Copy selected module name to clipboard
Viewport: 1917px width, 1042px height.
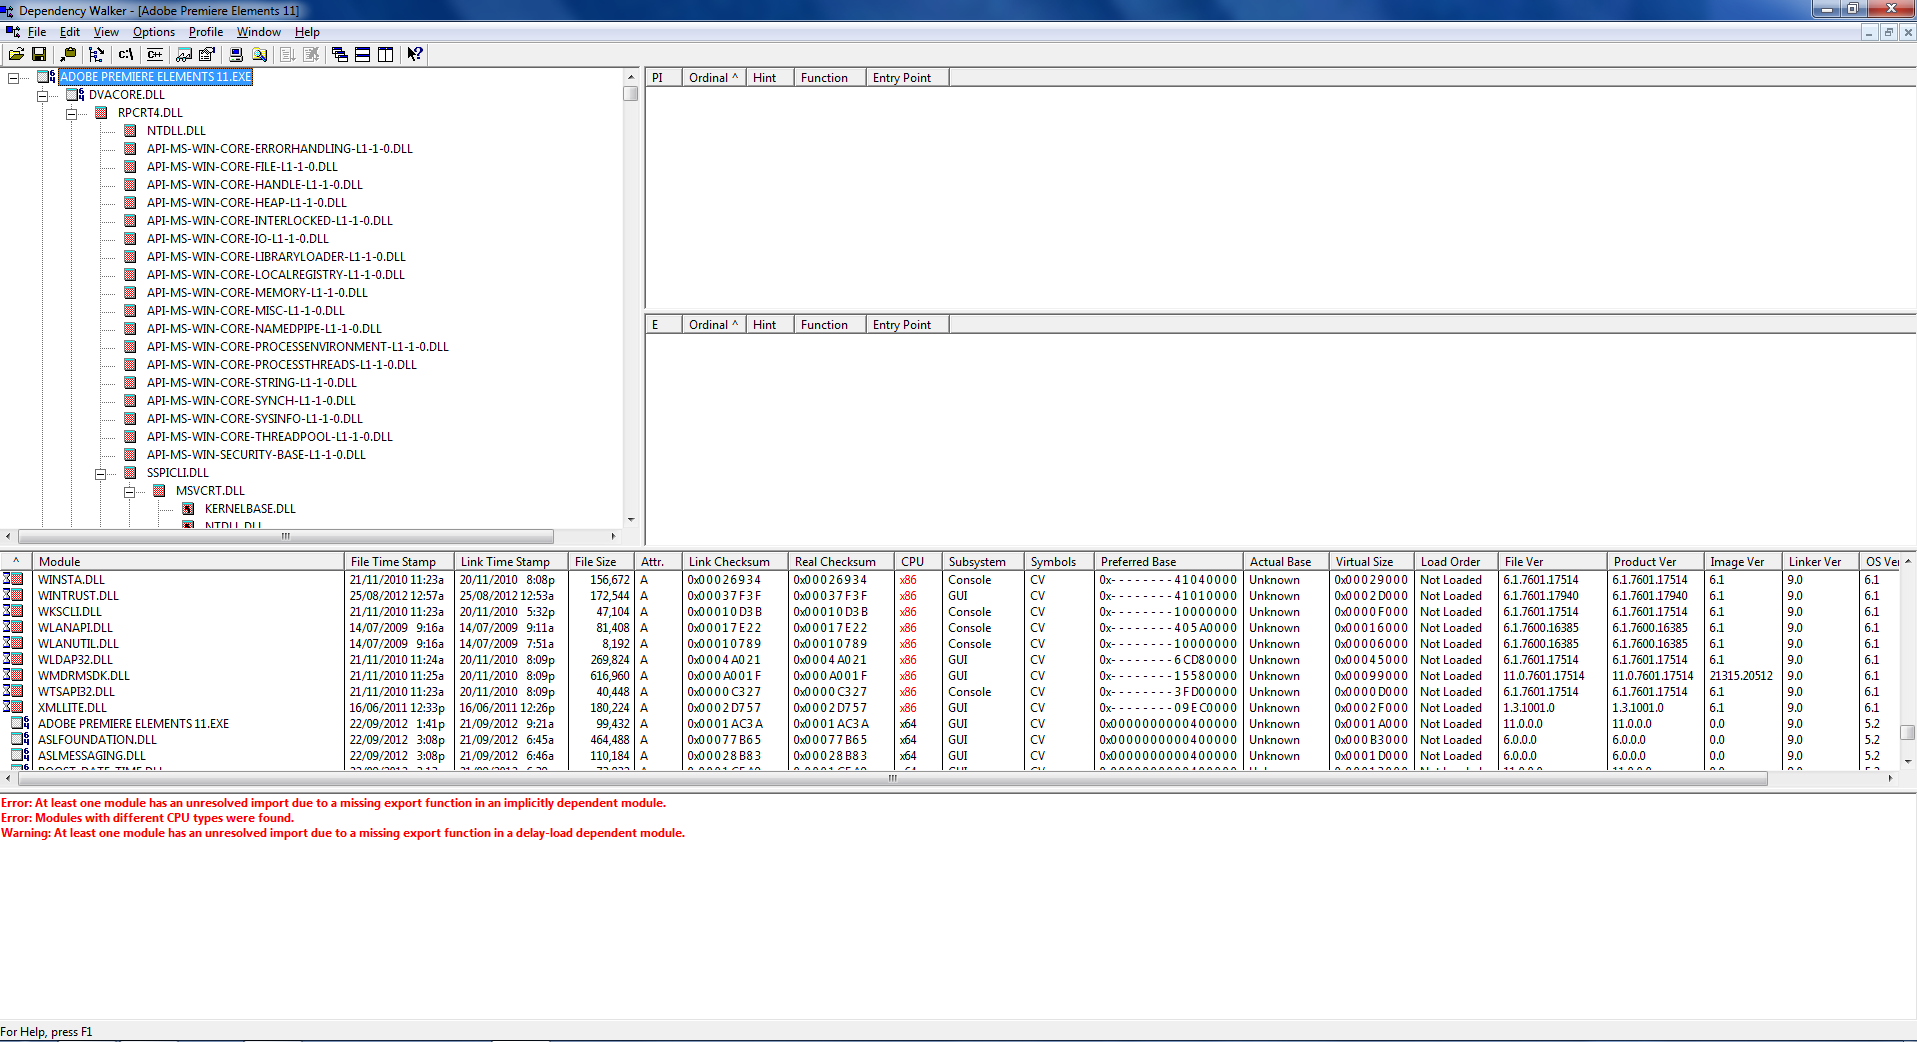pyautogui.click(x=68, y=55)
